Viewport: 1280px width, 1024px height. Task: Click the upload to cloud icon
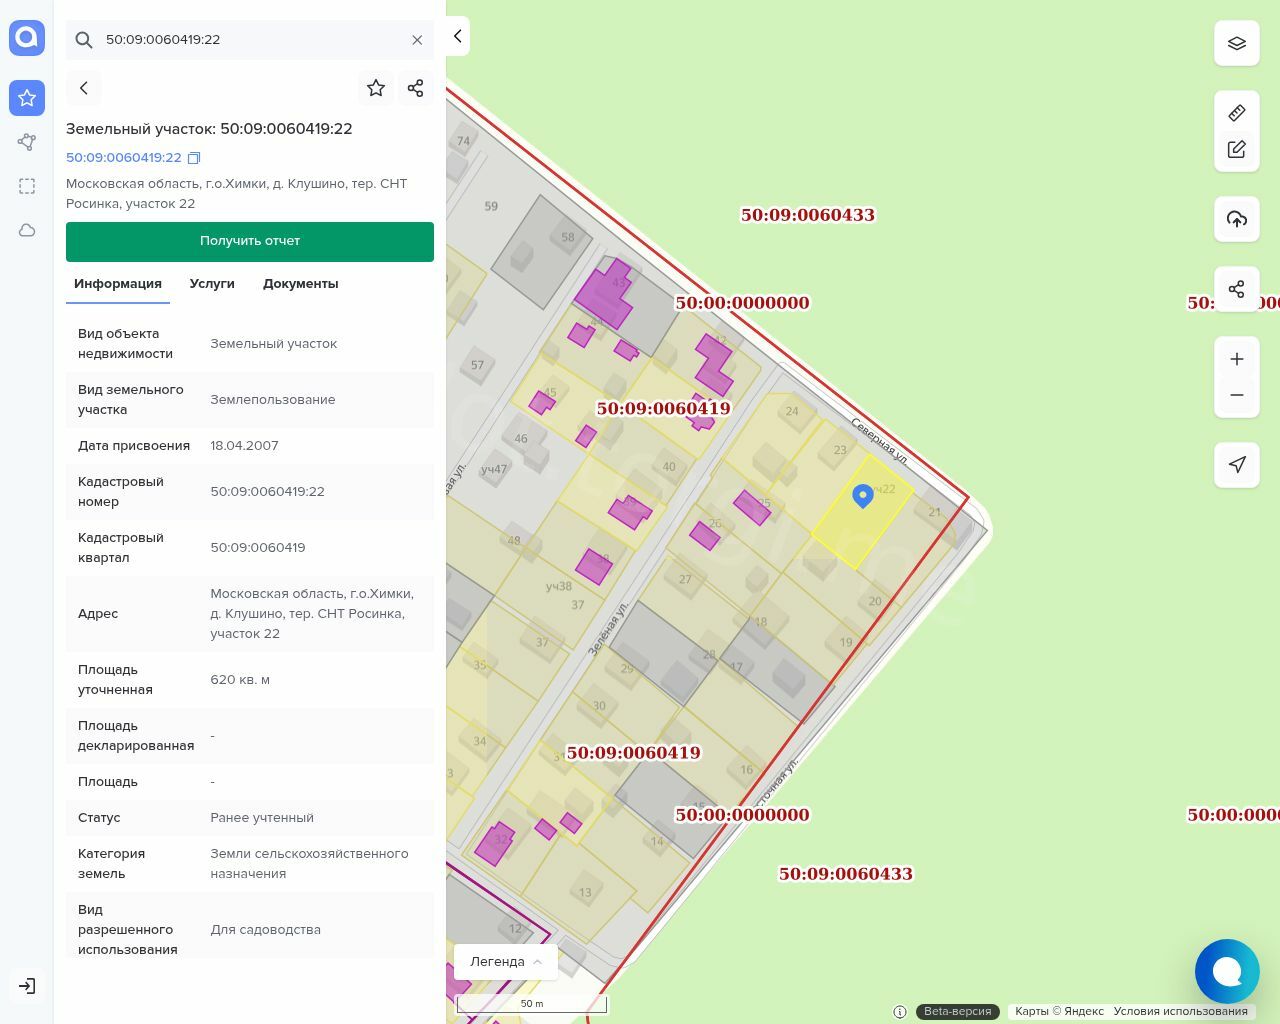pyautogui.click(x=1237, y=219)
